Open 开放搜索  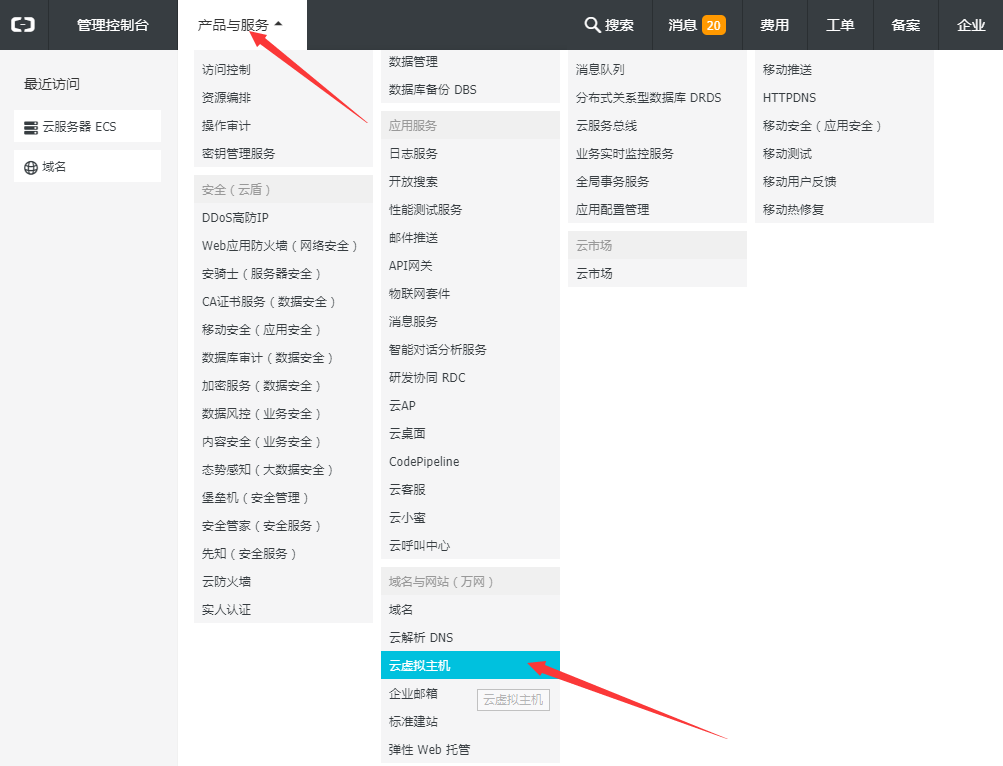pyautogui.click(x=413, y=182)
